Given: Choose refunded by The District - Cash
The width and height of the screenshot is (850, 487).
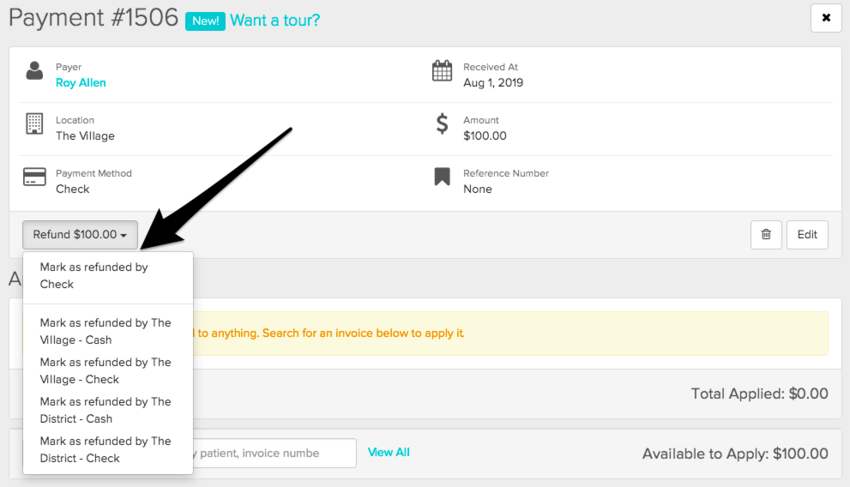Looking at the screenshot, I should 107,410.
